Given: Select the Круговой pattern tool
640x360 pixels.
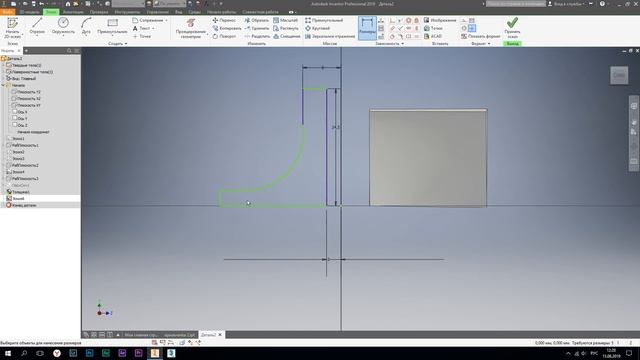Looking at the screenshot, I should (x=318, y=28).
